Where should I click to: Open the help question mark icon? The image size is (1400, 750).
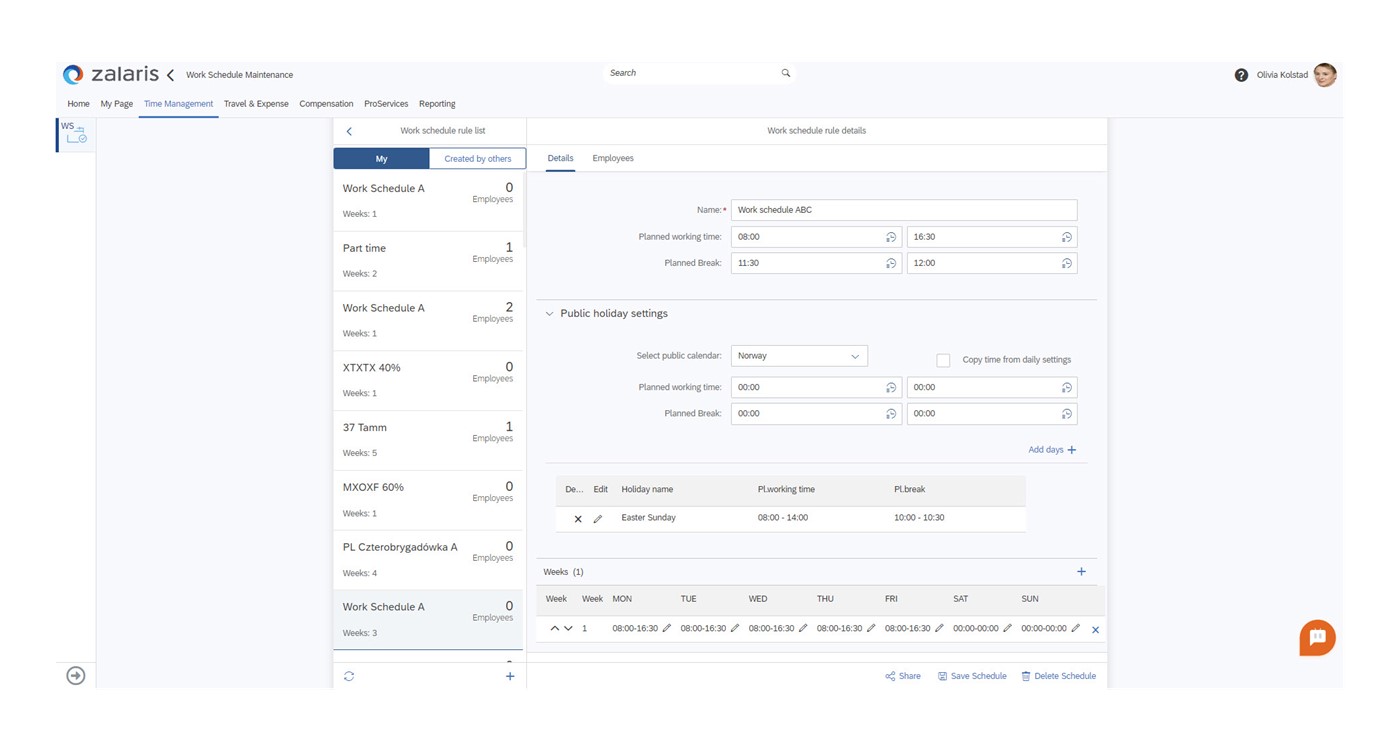[x=1241, y=75]
